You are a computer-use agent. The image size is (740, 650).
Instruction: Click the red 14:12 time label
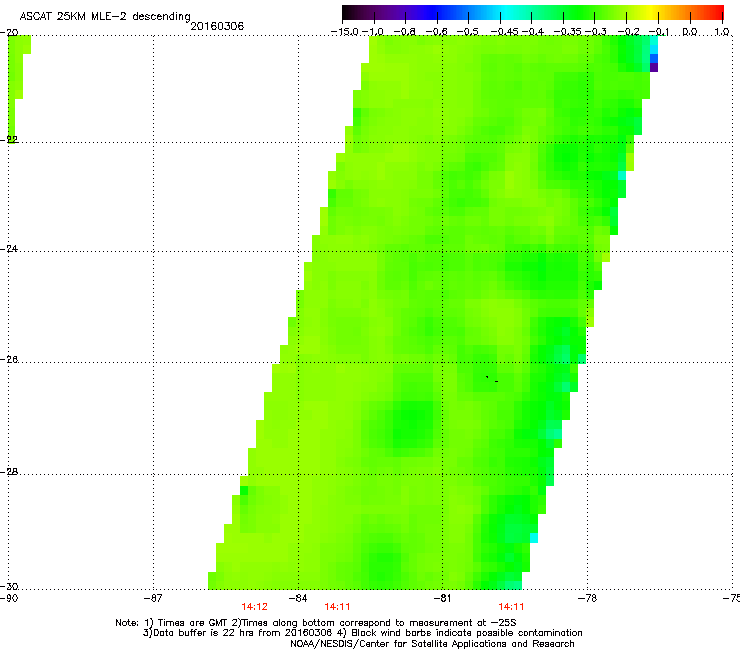254,607
